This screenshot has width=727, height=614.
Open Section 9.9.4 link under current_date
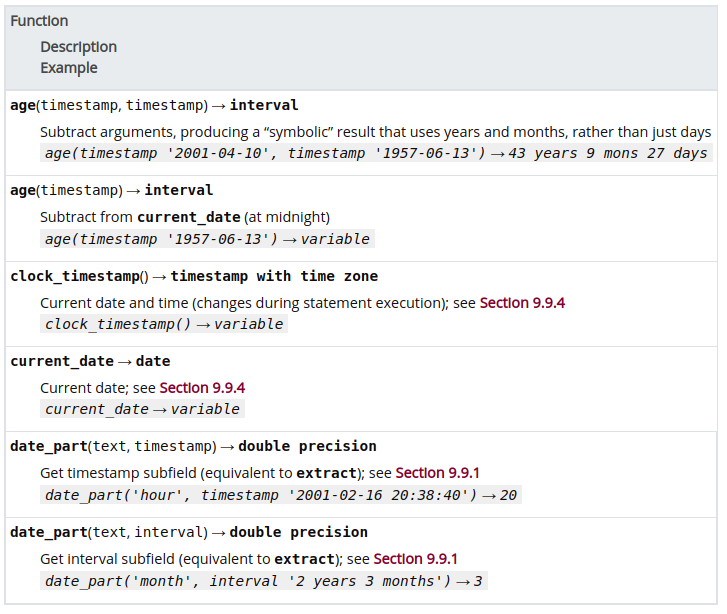pos(202,387)
